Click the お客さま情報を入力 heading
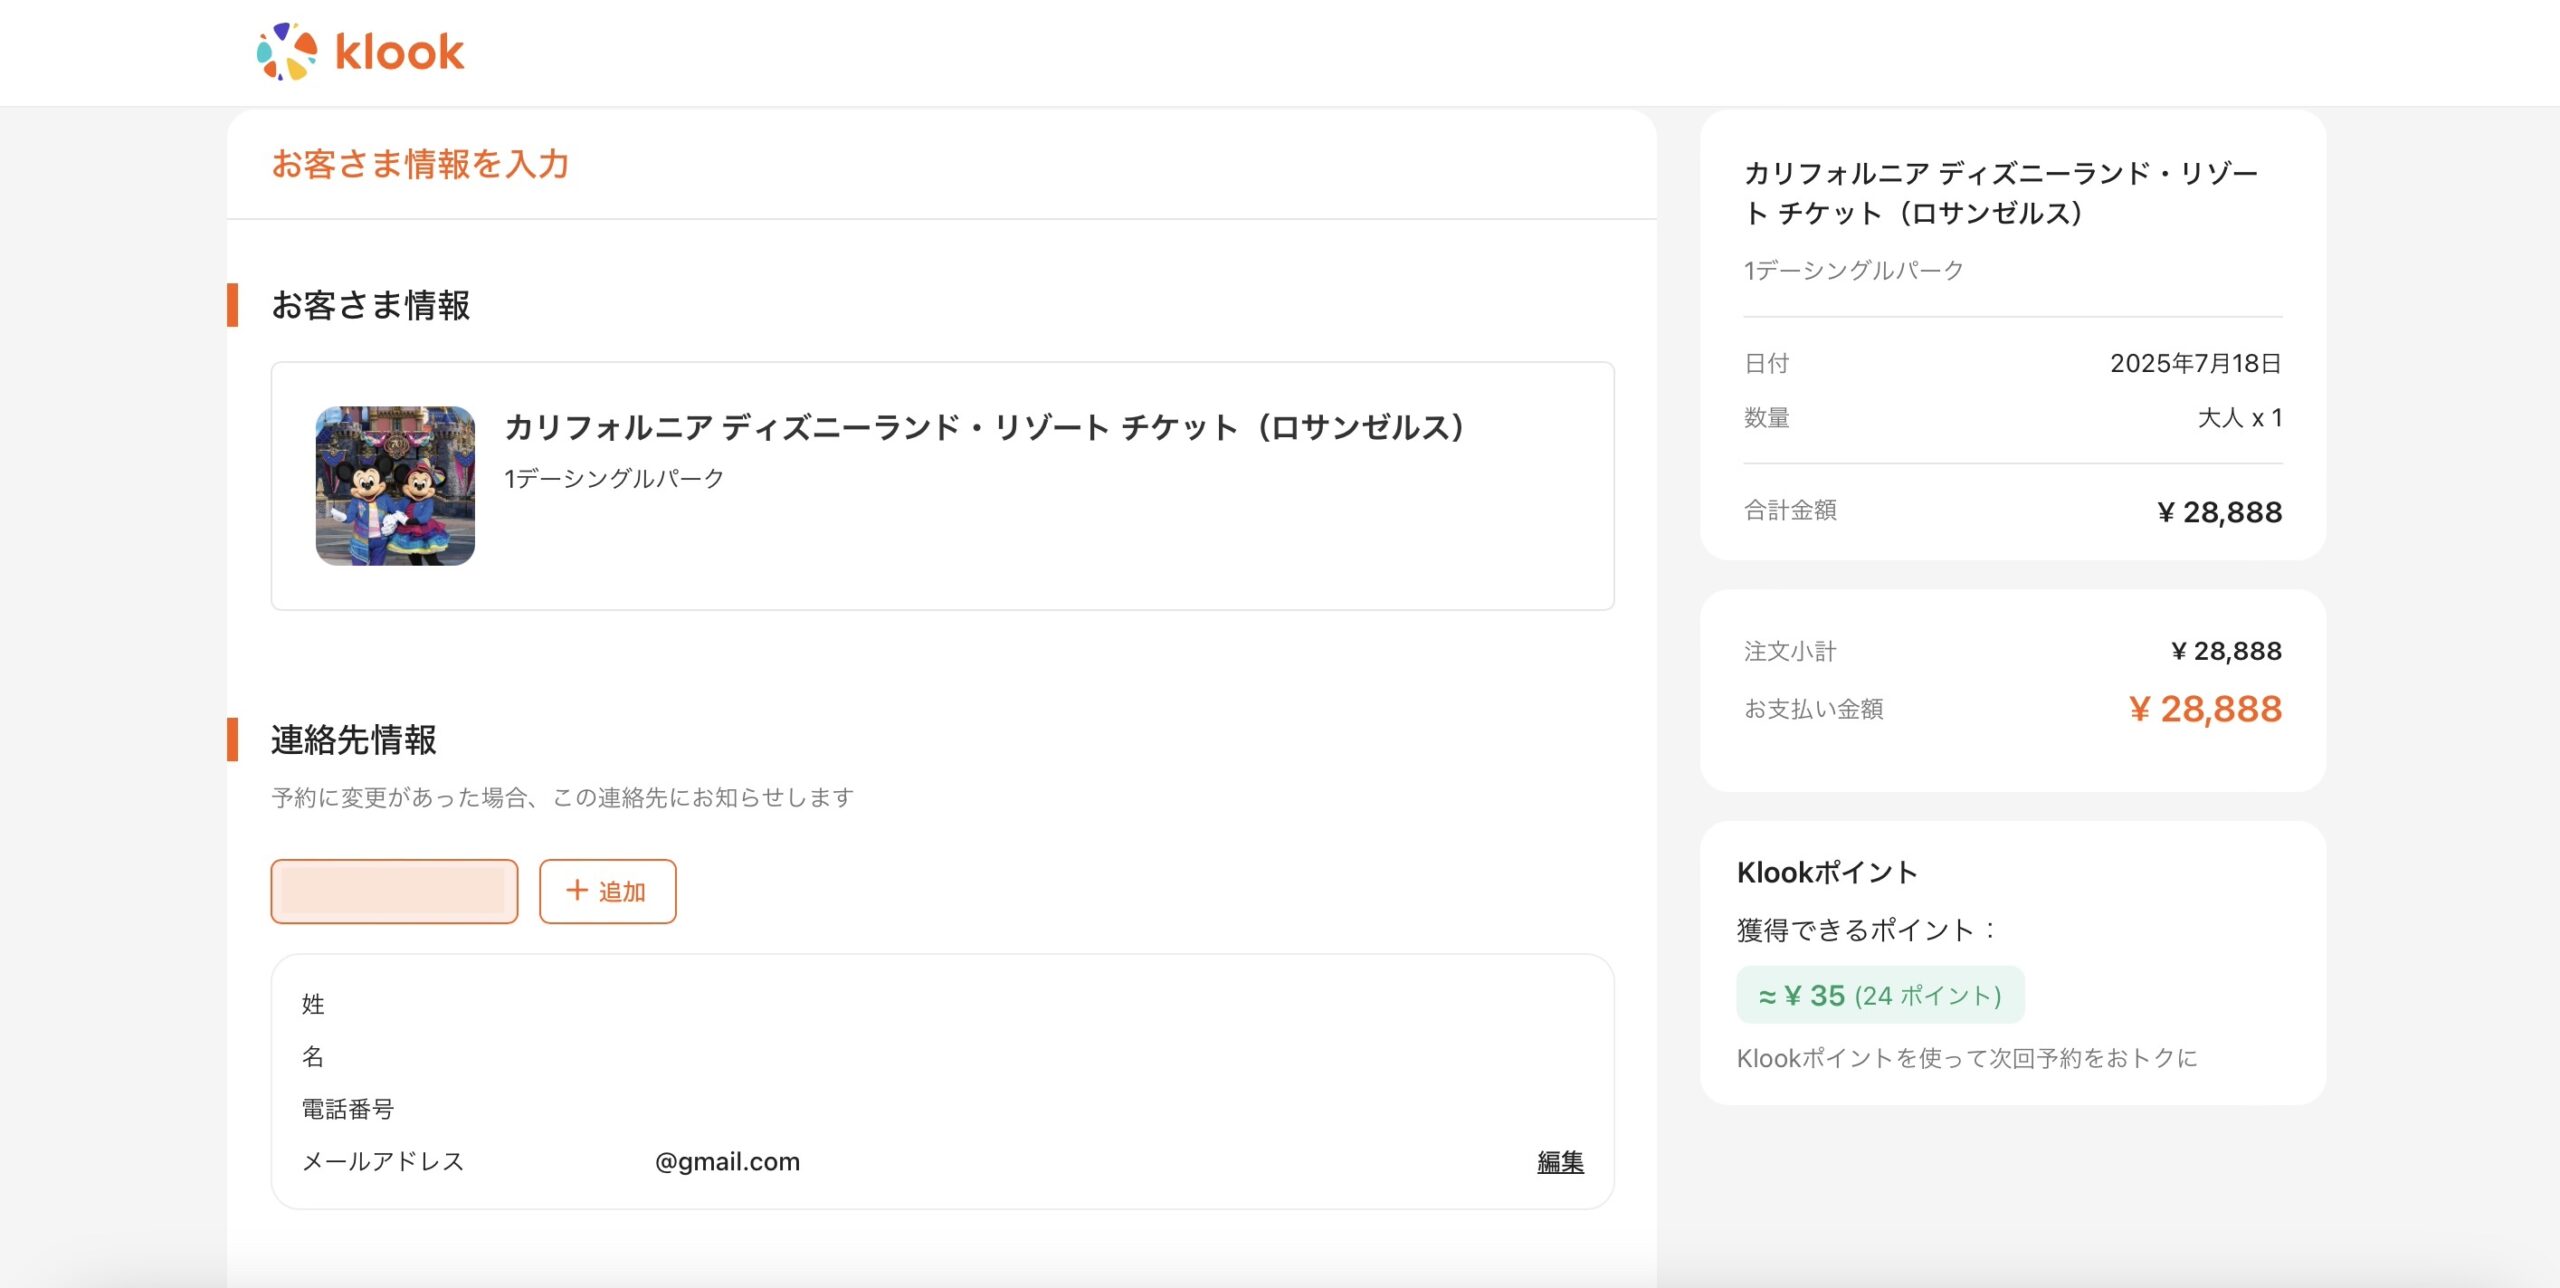 click(421, 164)
